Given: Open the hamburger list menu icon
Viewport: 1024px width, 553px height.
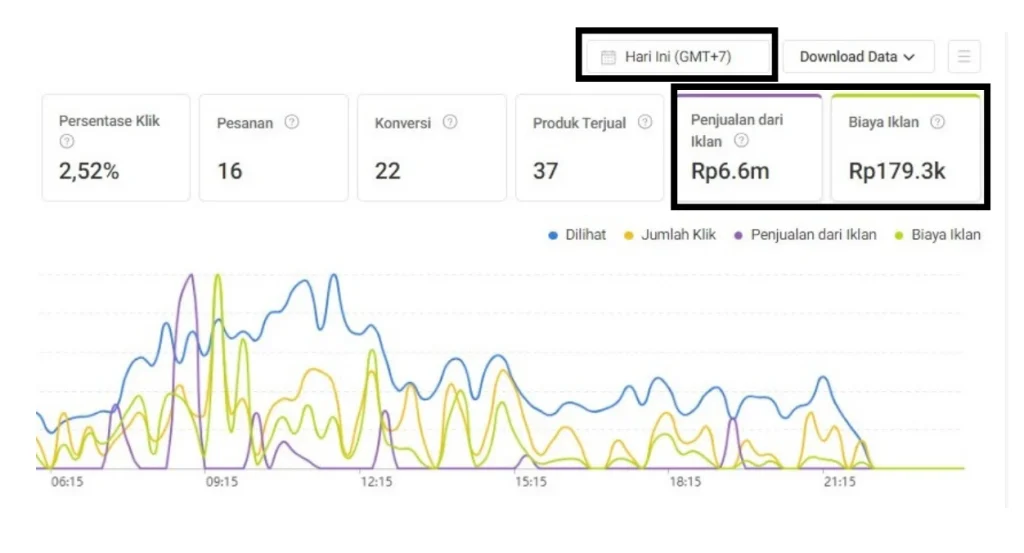Looking at the screenshot, I should [964, 57].
